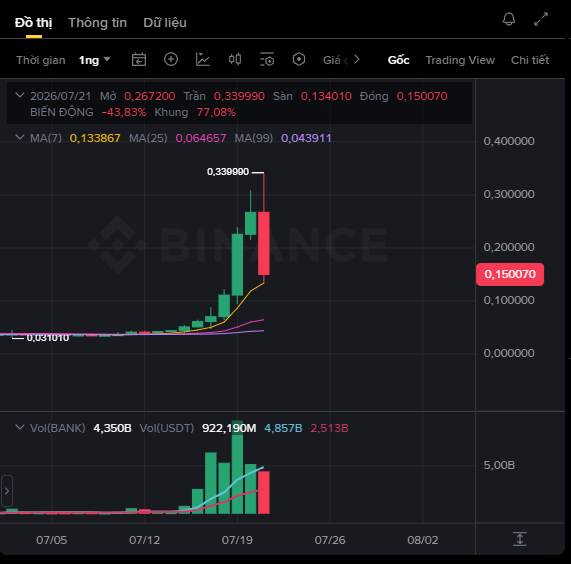This screenshot has height=564, width=571.
Task: Click the red volume bar
Action: pos(264,492)
